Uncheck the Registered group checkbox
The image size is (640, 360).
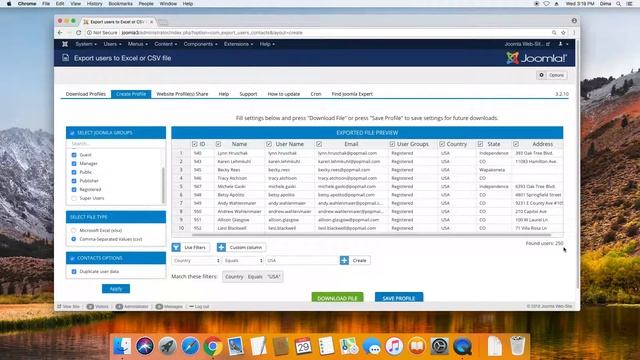point(74,189)
